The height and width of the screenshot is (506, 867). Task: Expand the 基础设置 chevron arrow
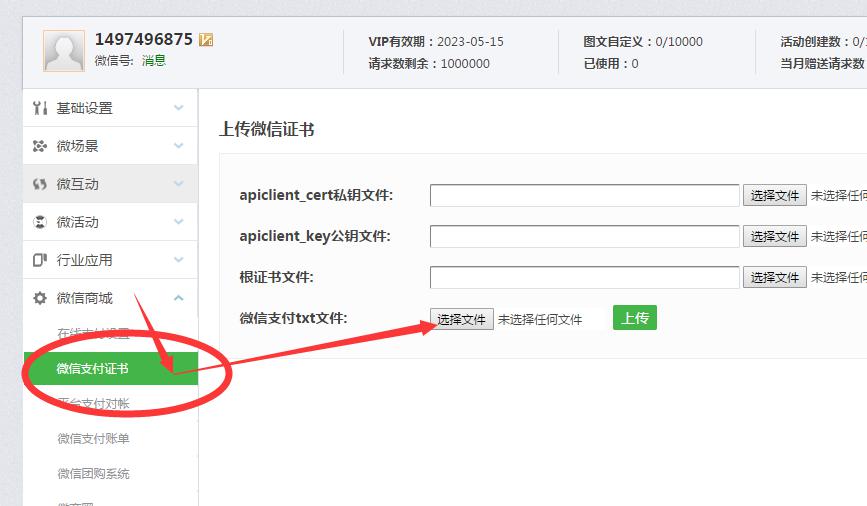[x=179, y=108]
